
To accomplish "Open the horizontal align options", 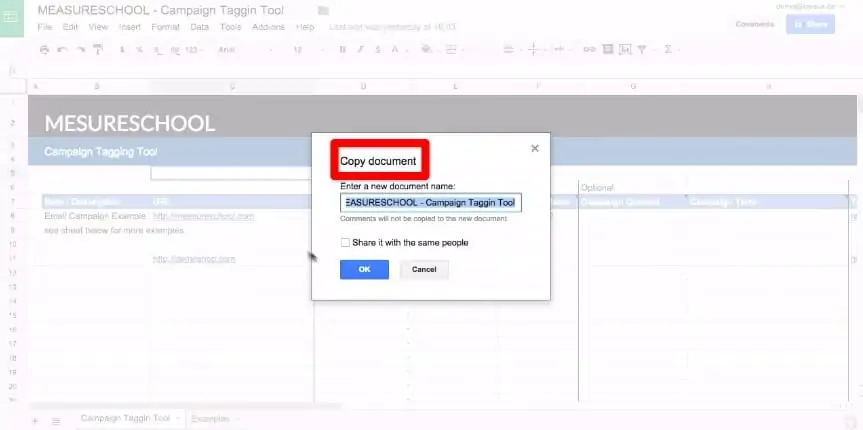I will 510,50.
